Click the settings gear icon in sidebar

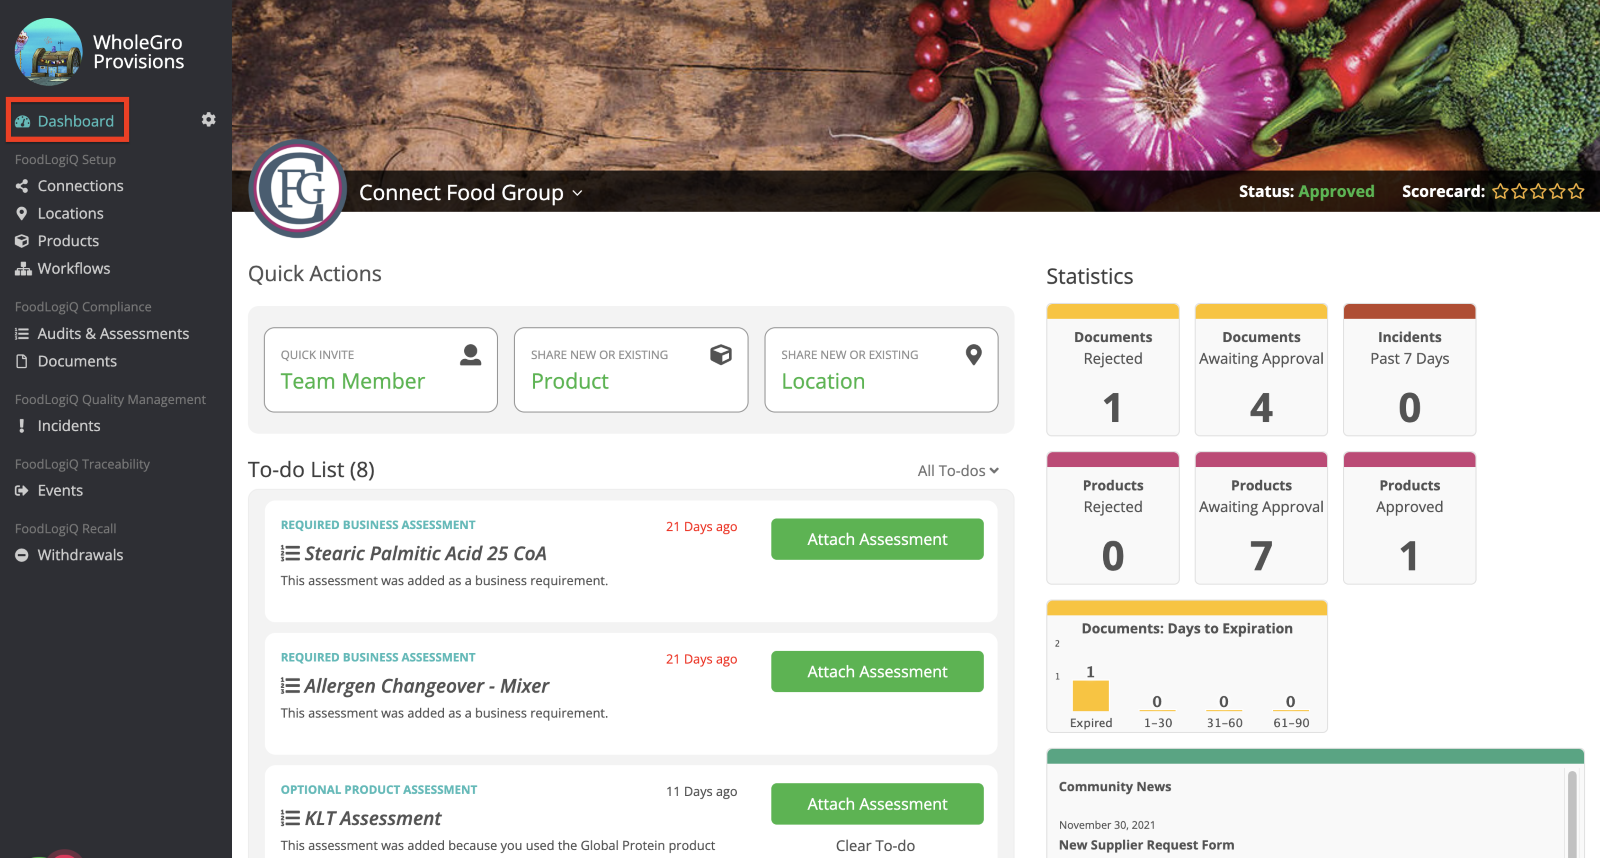[x=208, y=119]
